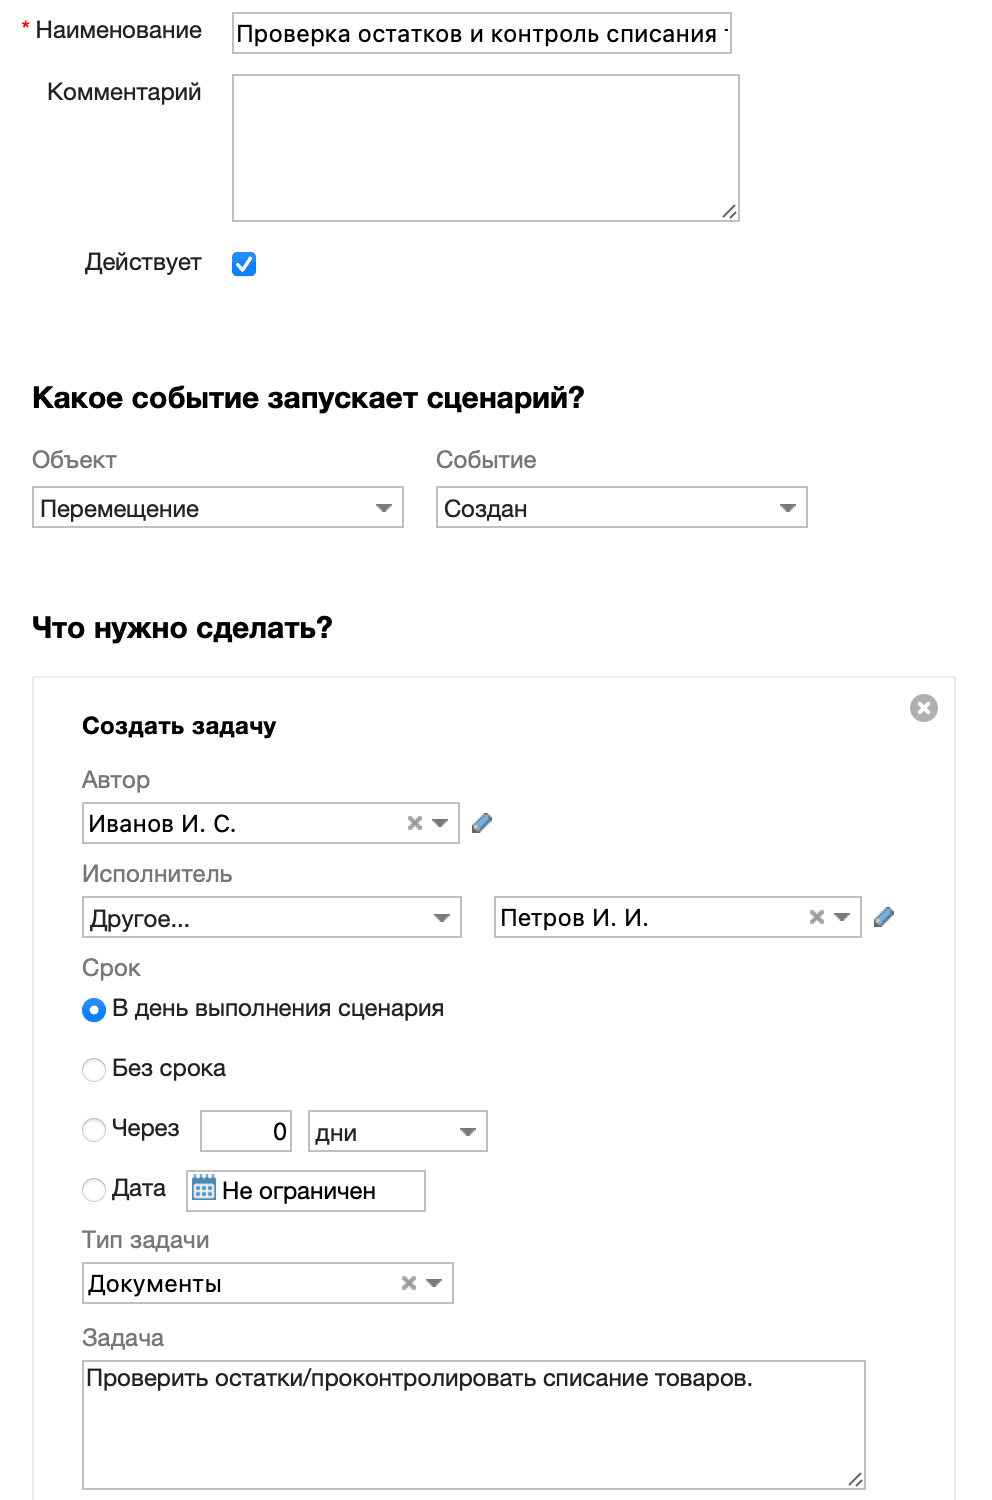
Task: Edit Петров И. И. via pencil icon
Action: pyautogui.click(x=884, y=916)
